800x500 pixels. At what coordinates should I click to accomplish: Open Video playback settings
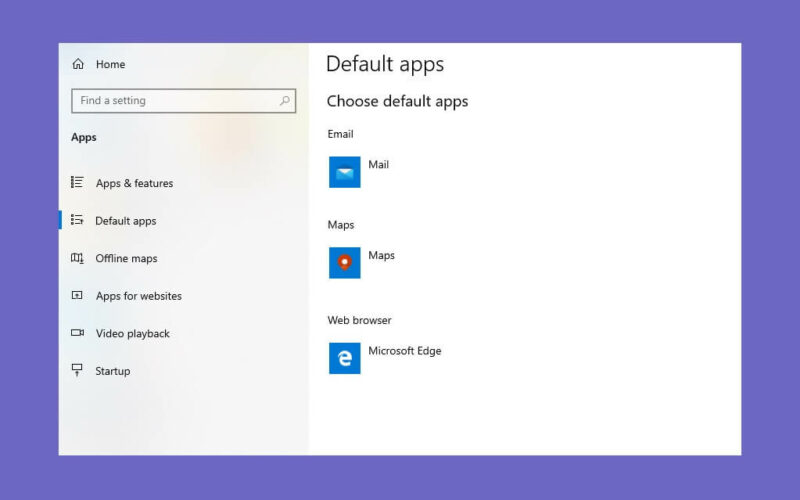[x=132, y=334]
